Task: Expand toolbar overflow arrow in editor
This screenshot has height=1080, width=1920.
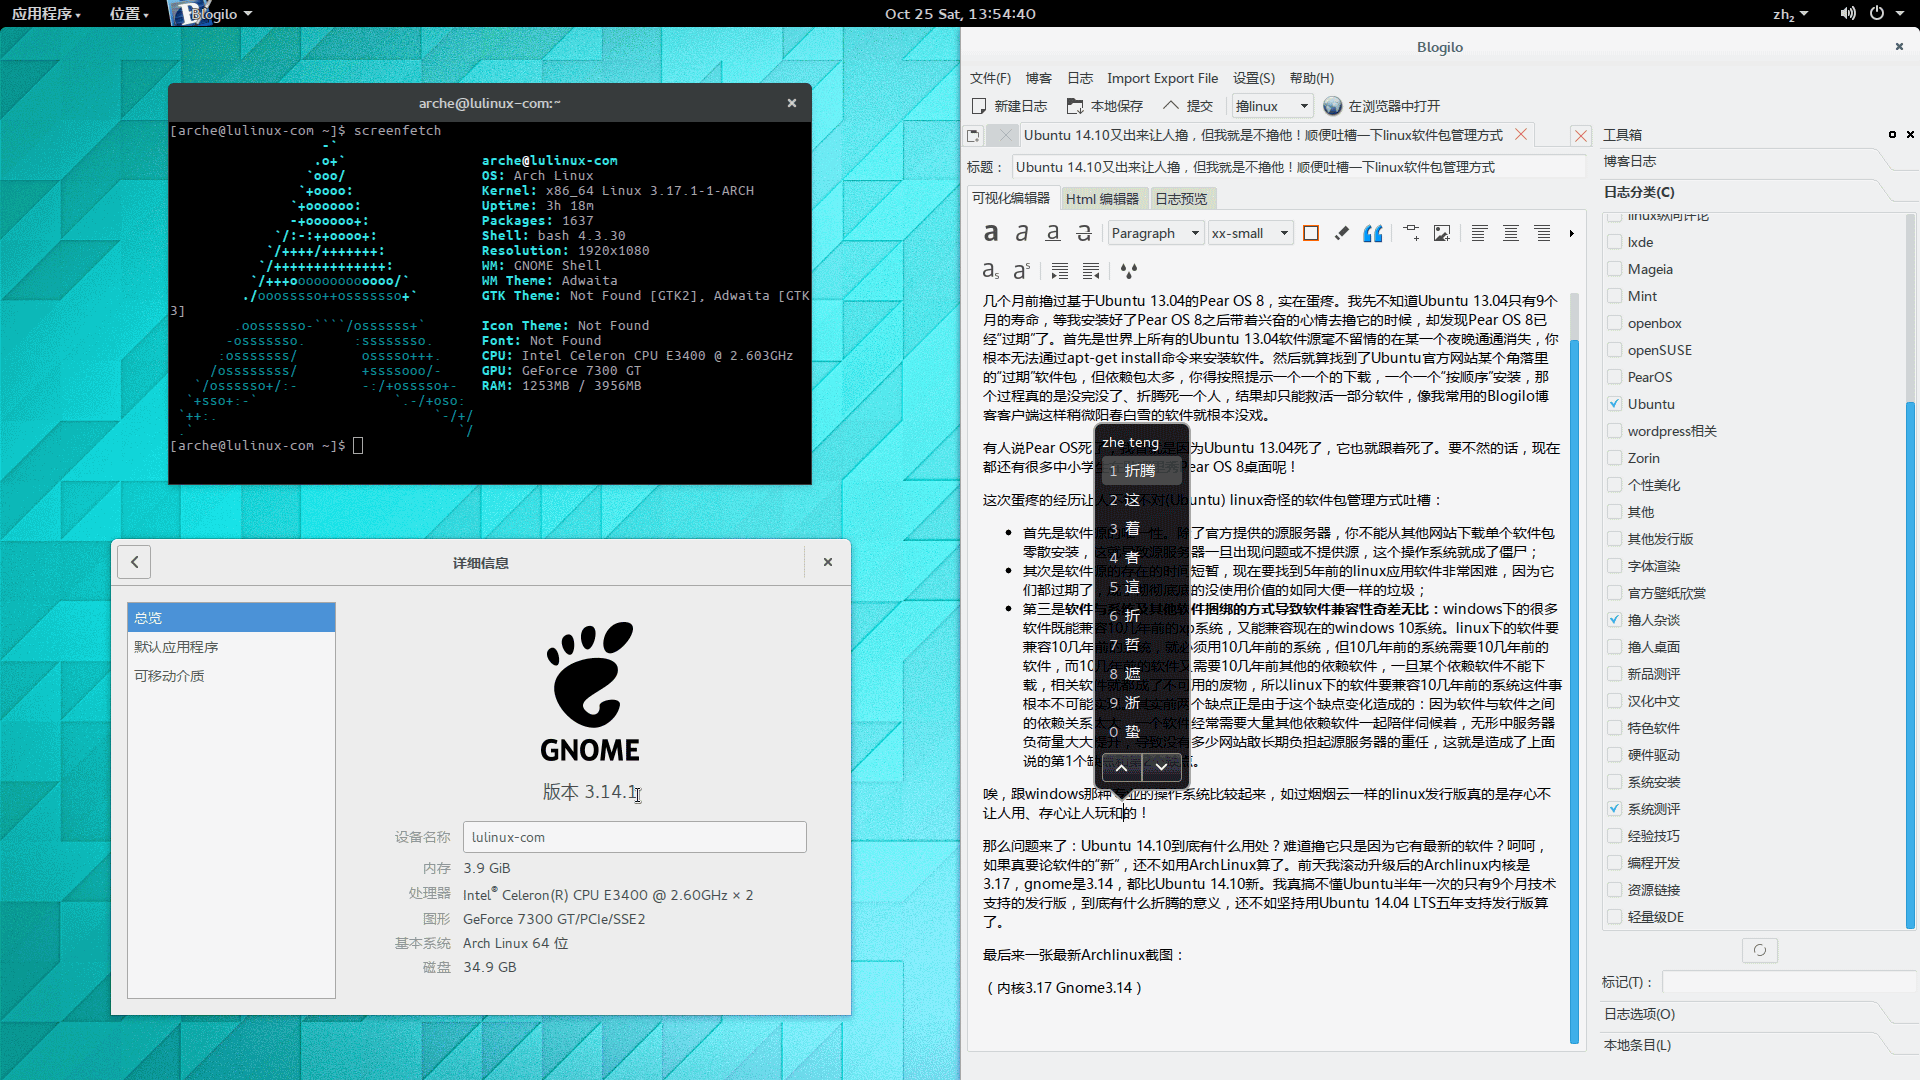Action: coord(1571,233)
